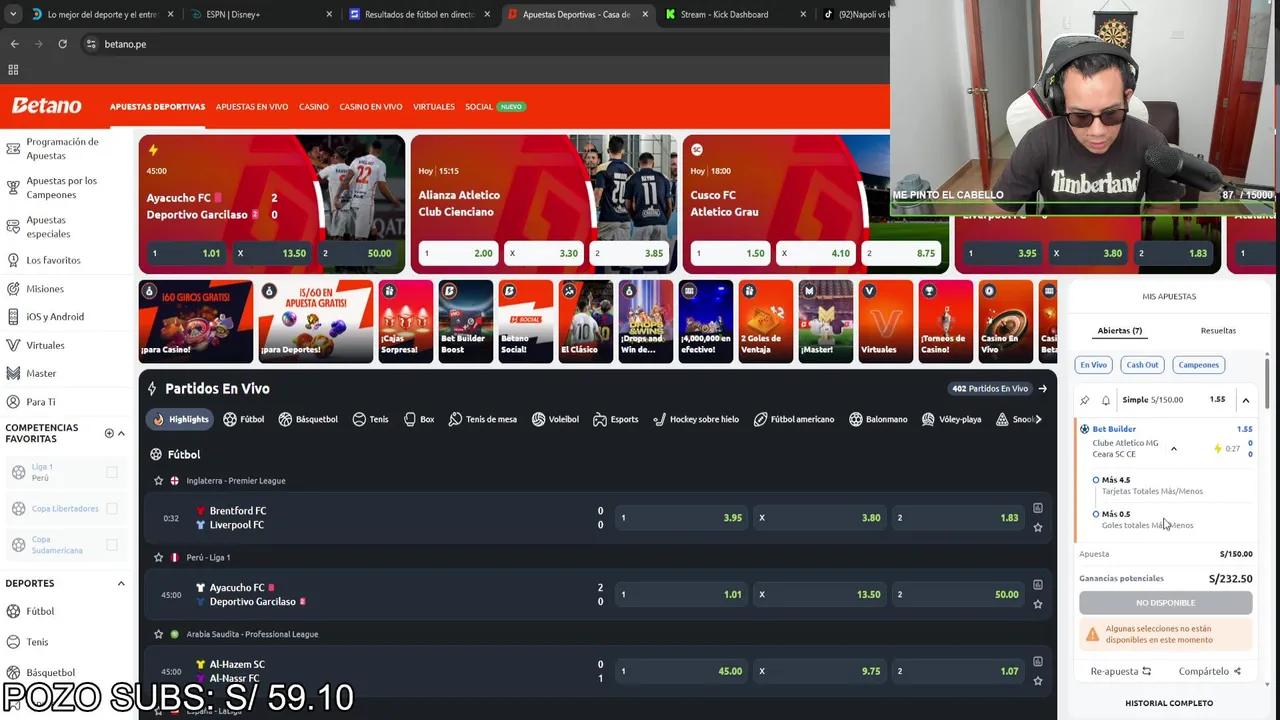This screenshot has height=720, width=1280.
Task: Collapse the Simple S/150.00 bet card
Action: point(1246,400)
